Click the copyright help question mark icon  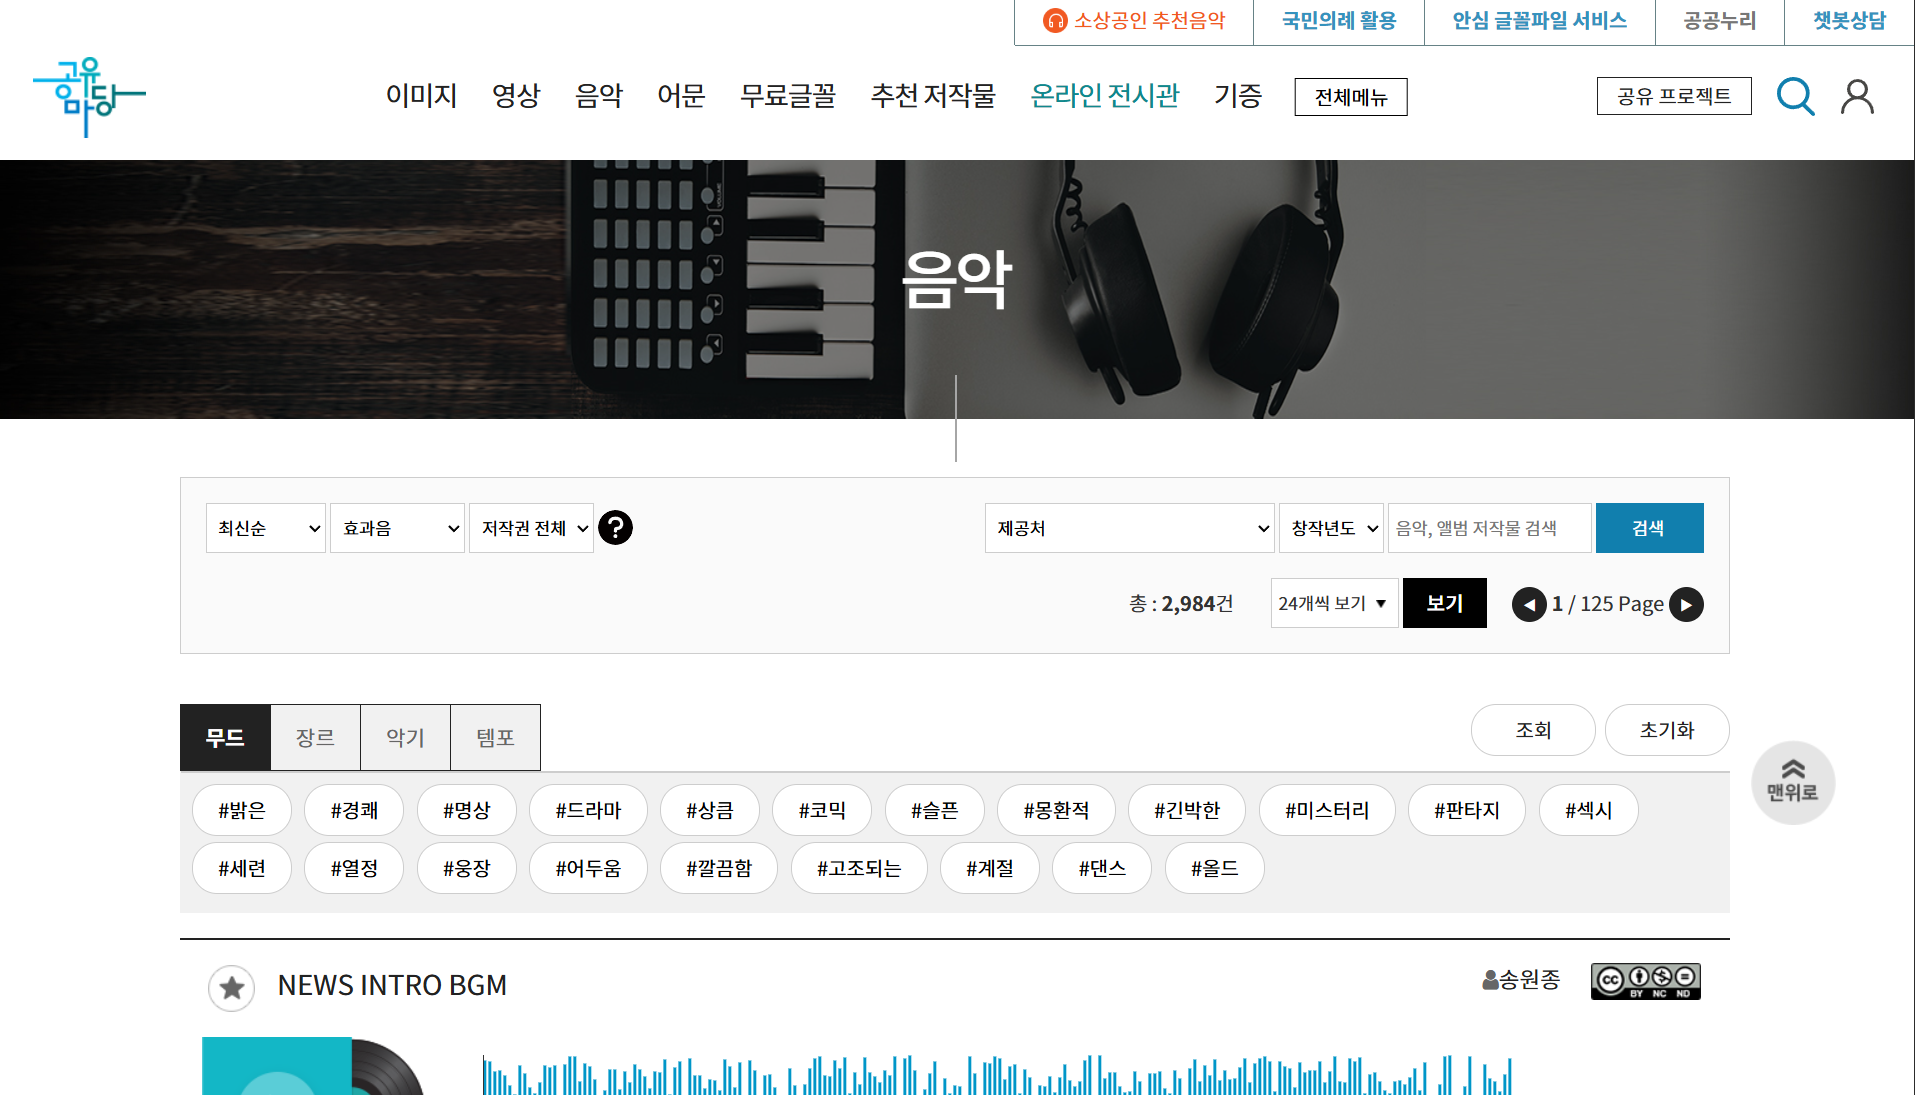(615, 527)
